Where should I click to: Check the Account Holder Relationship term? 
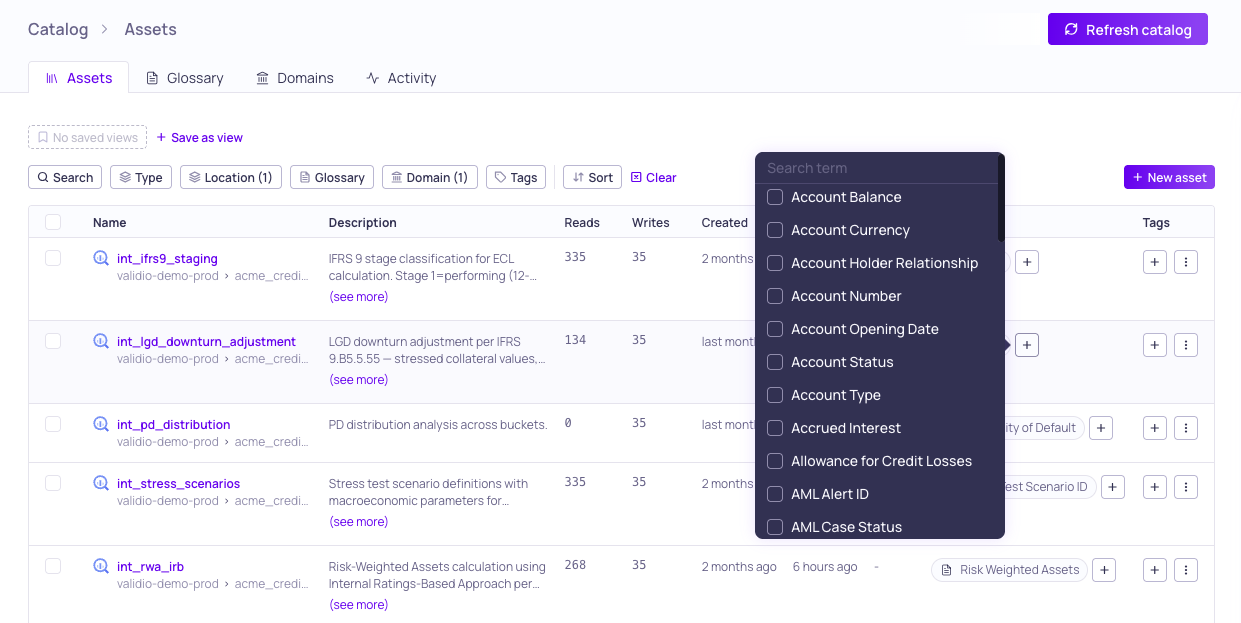[775, 263]
